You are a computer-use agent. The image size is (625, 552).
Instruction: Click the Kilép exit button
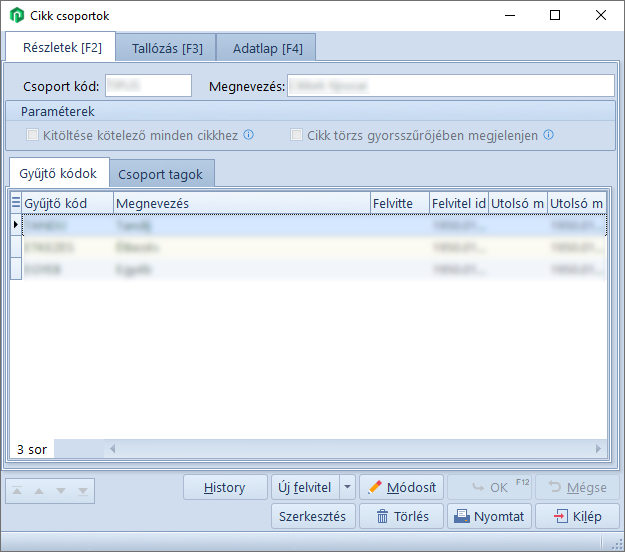(577, 516)
